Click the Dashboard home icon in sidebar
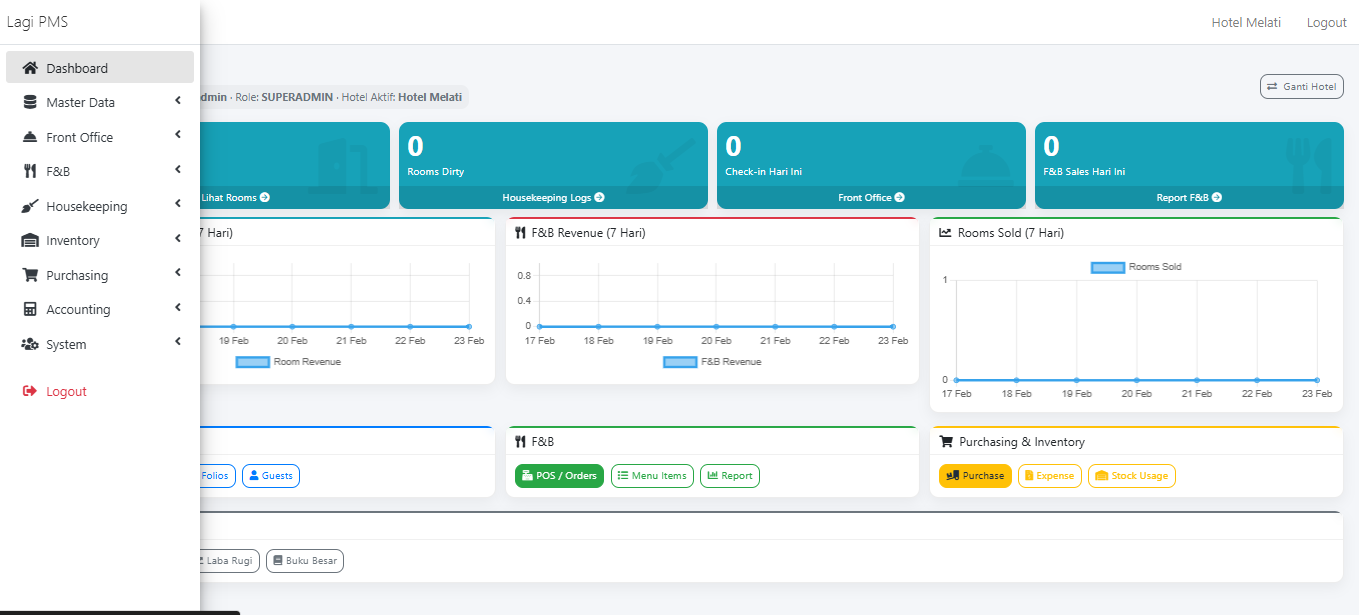 (30, 68)
